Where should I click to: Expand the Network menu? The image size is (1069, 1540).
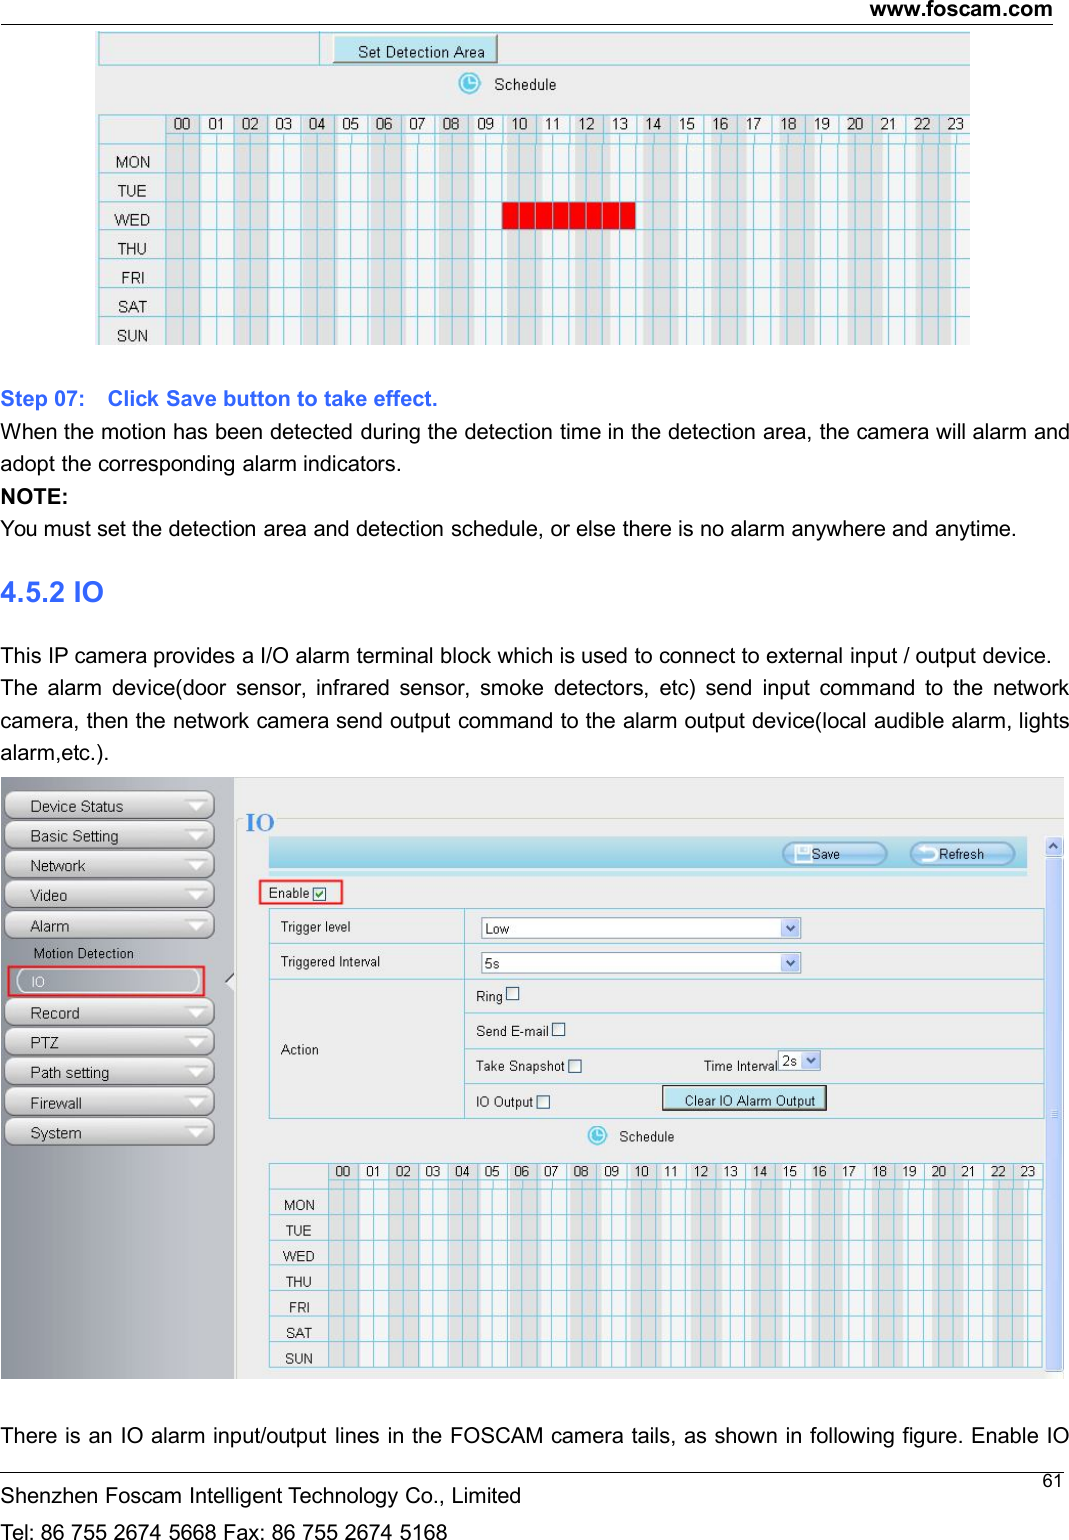point(109,865)
